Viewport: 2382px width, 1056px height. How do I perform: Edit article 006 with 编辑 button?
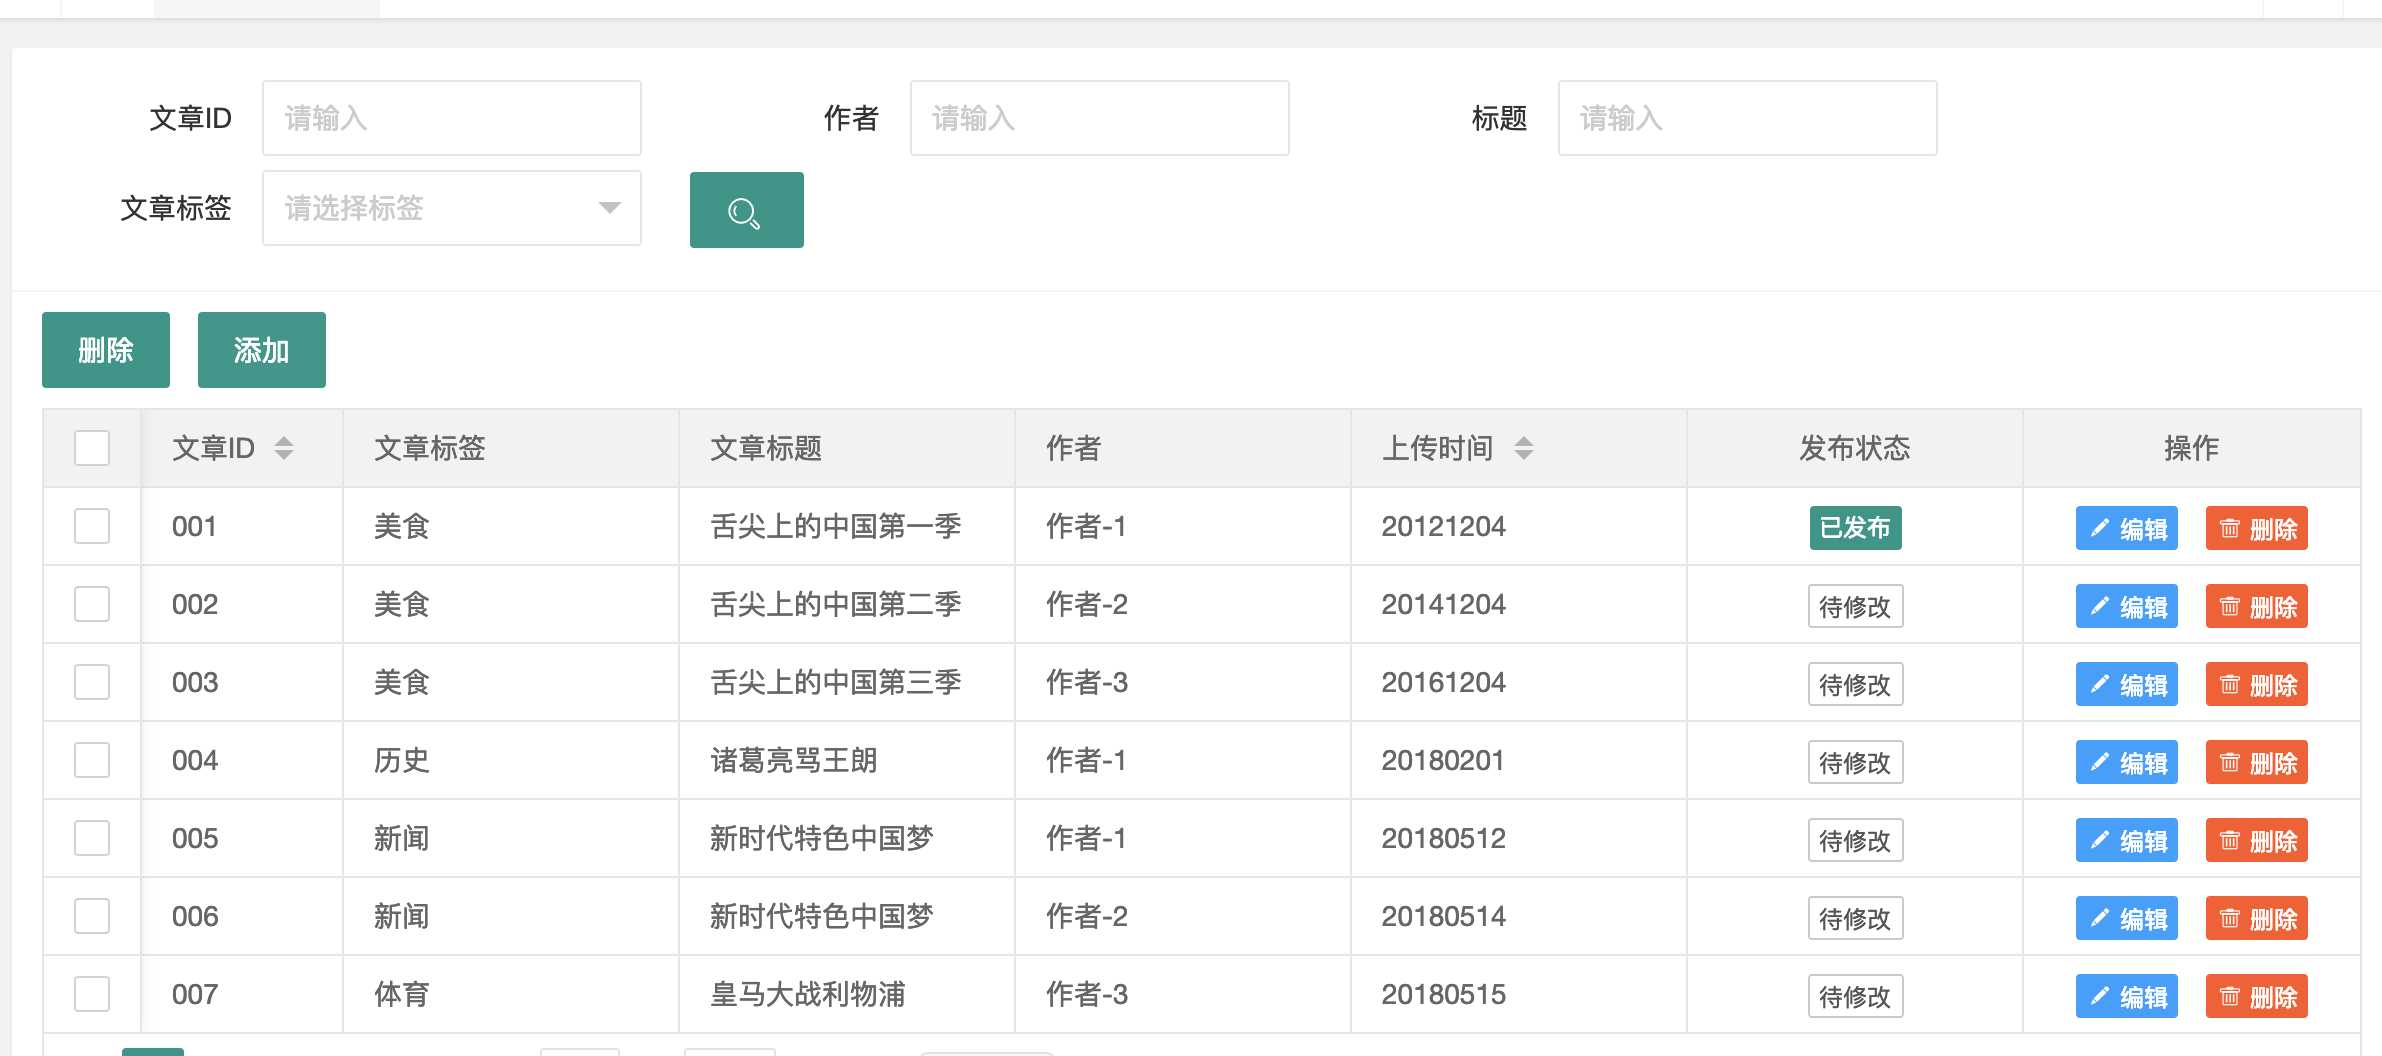(x=2127, y=918)
